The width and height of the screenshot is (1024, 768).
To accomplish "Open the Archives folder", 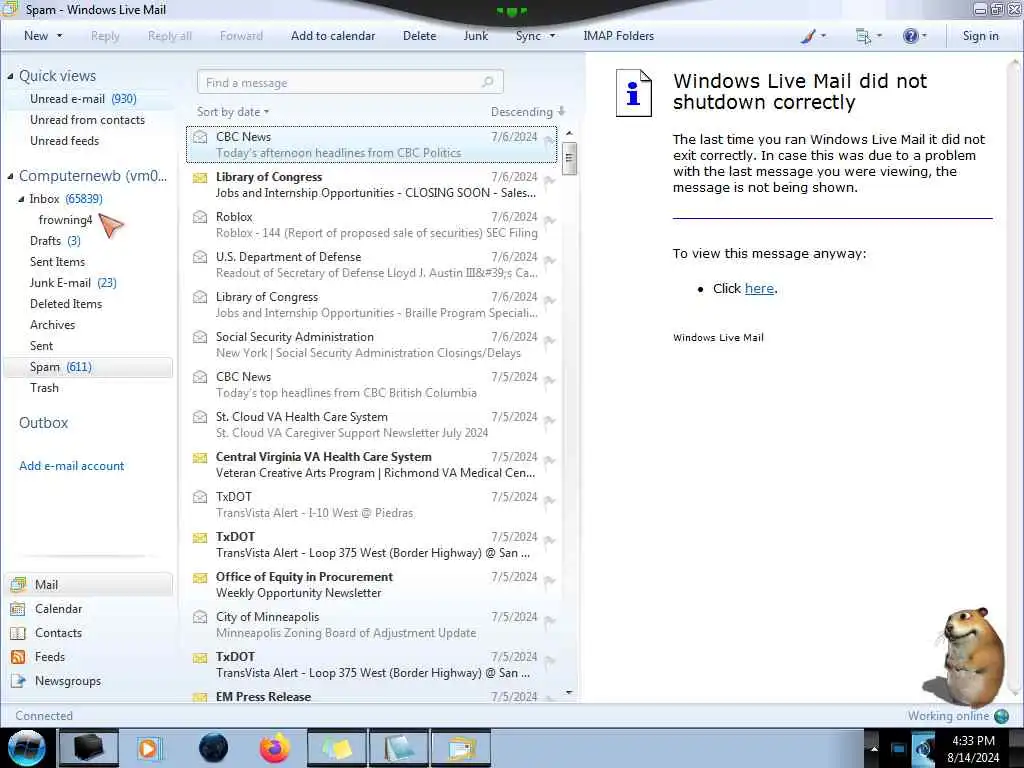I will [52, 325].
